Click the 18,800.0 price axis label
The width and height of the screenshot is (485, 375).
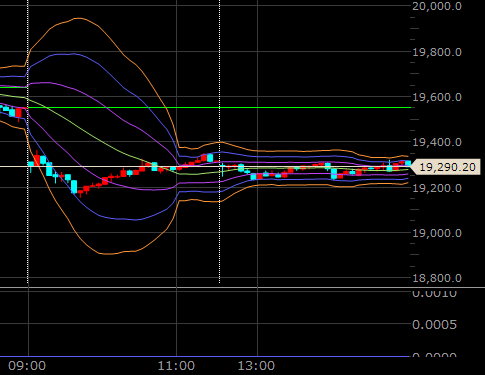tap(437, 278)
